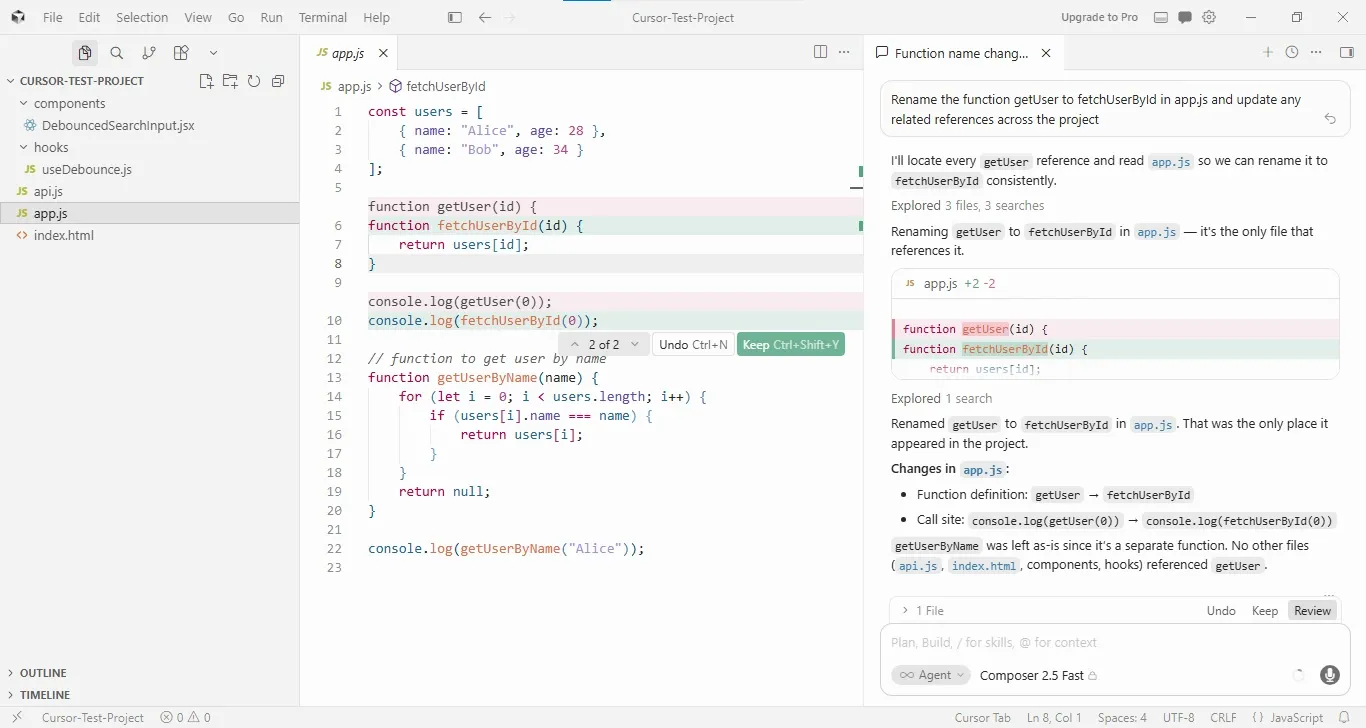
Task: Keep the change with Keep Ctrl+Shift+Y
Action: click(791, 344)
